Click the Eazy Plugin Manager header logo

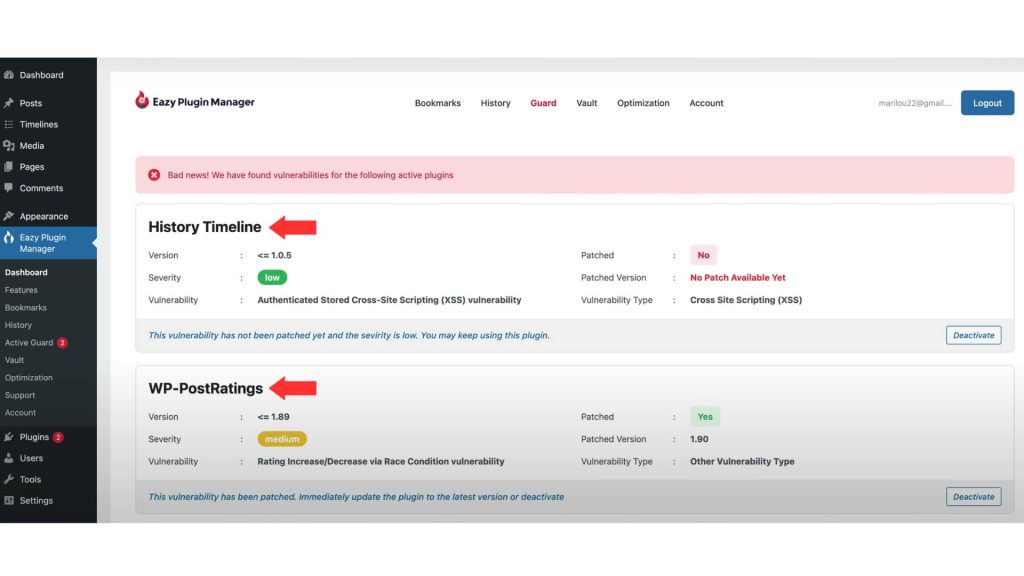[x=195, y=101]
